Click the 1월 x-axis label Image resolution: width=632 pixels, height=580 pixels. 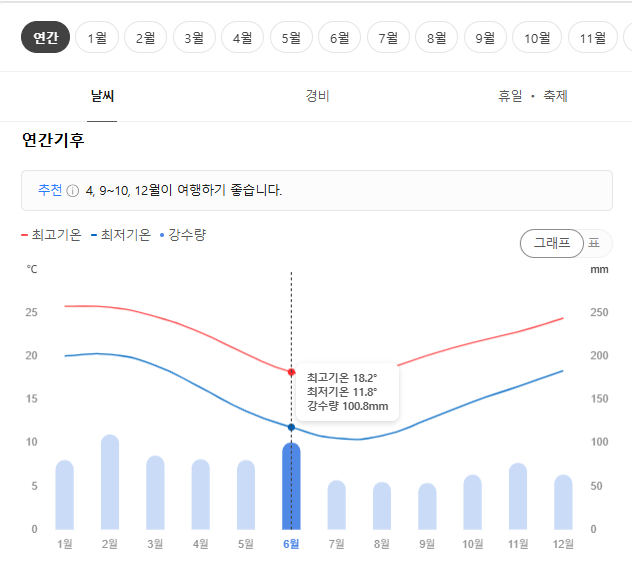[64, 544]
